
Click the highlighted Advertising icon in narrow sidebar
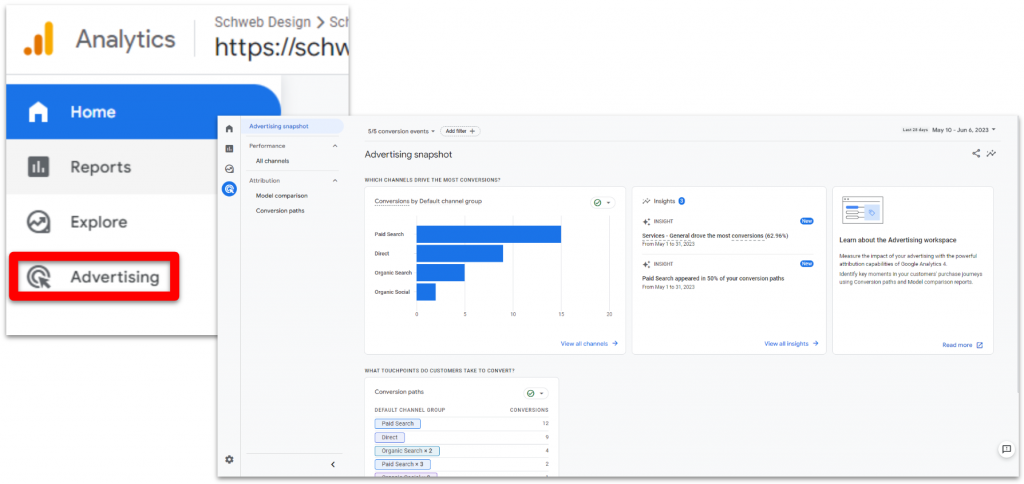tap(229, 188)
